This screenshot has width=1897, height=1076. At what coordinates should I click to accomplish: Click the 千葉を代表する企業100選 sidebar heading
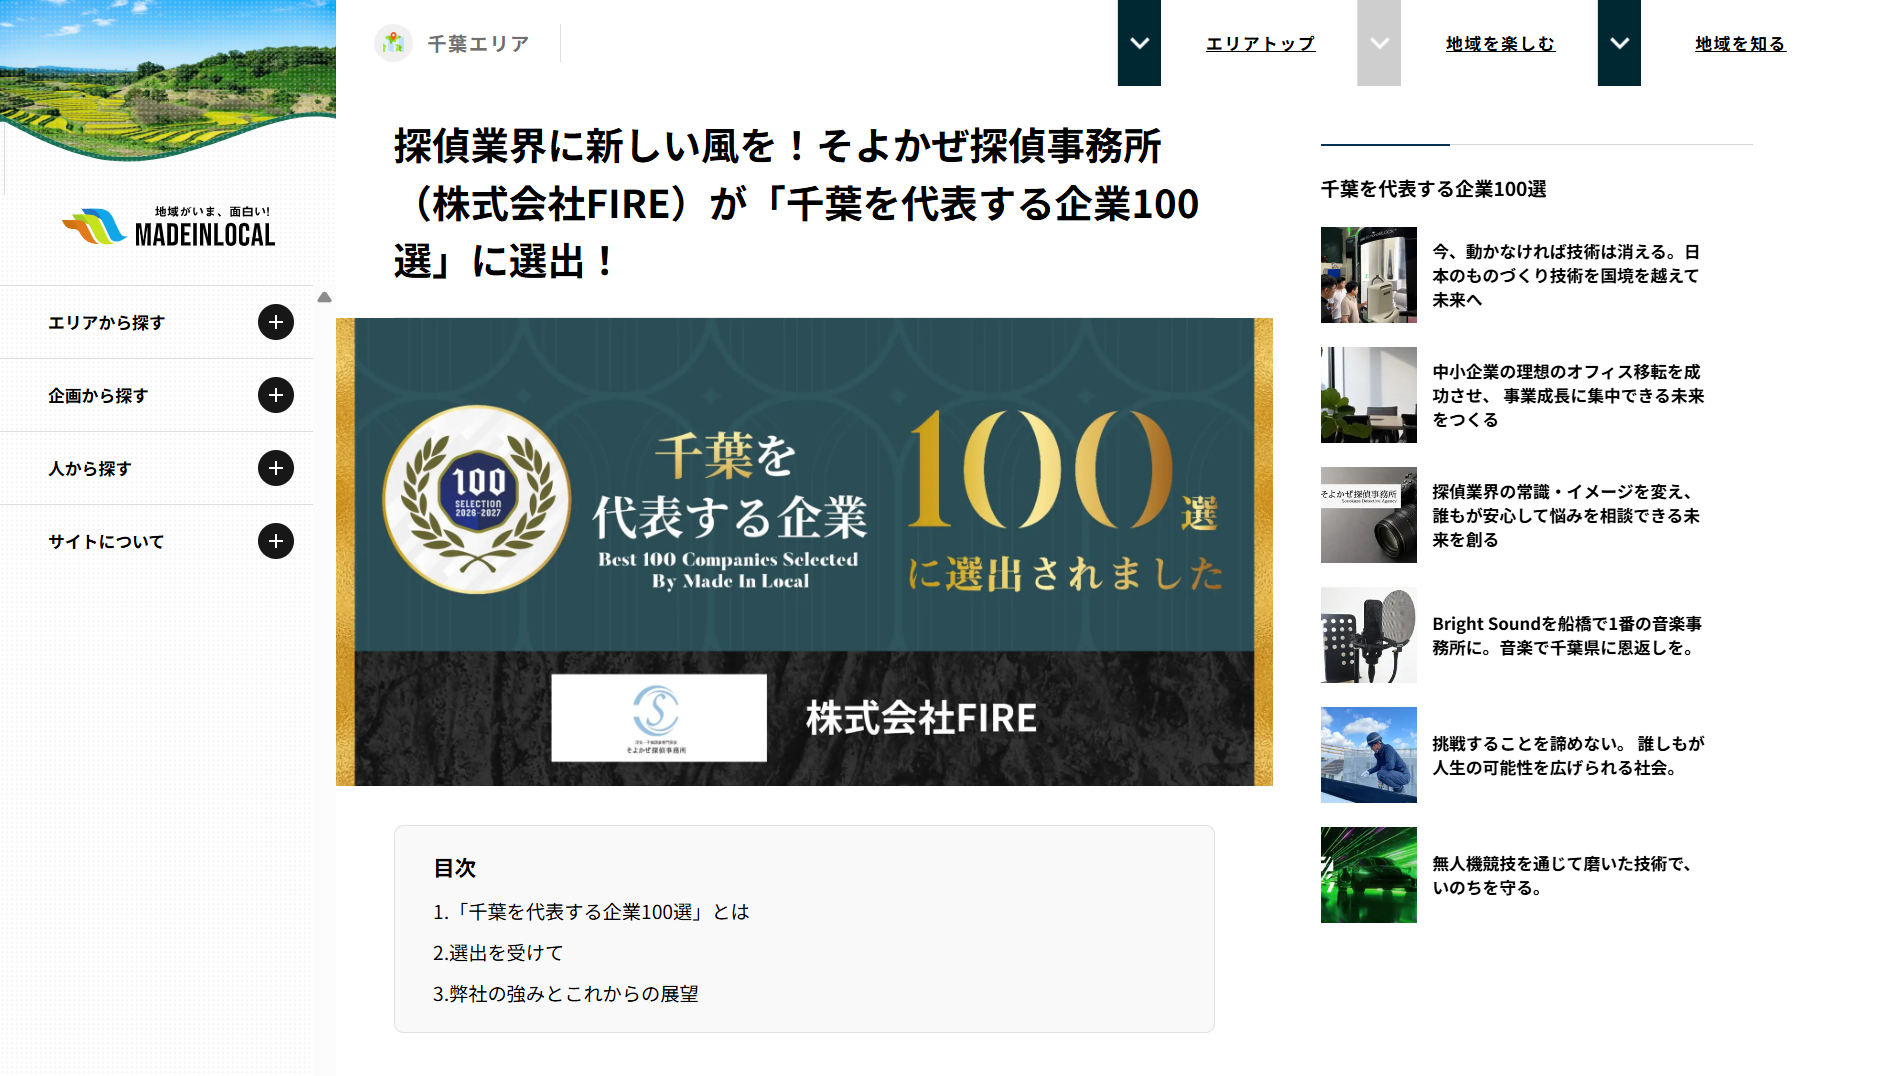click(x=1433, y=189)
